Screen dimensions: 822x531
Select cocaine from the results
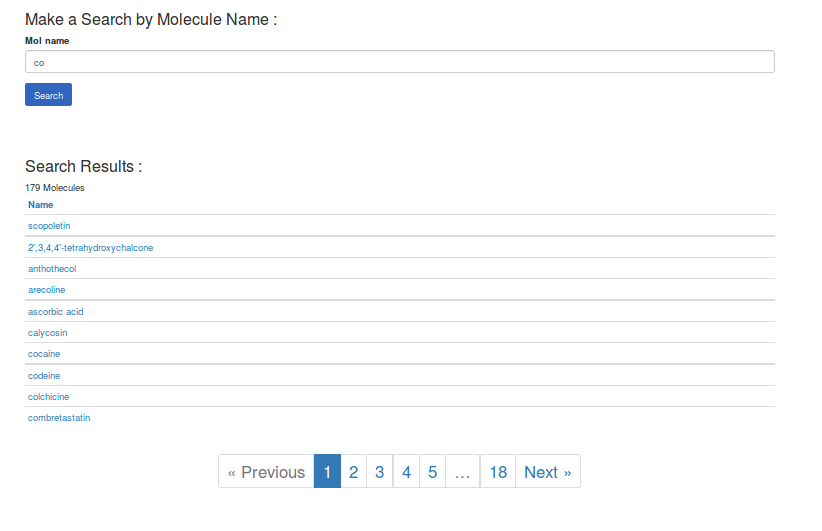[44, 354]
